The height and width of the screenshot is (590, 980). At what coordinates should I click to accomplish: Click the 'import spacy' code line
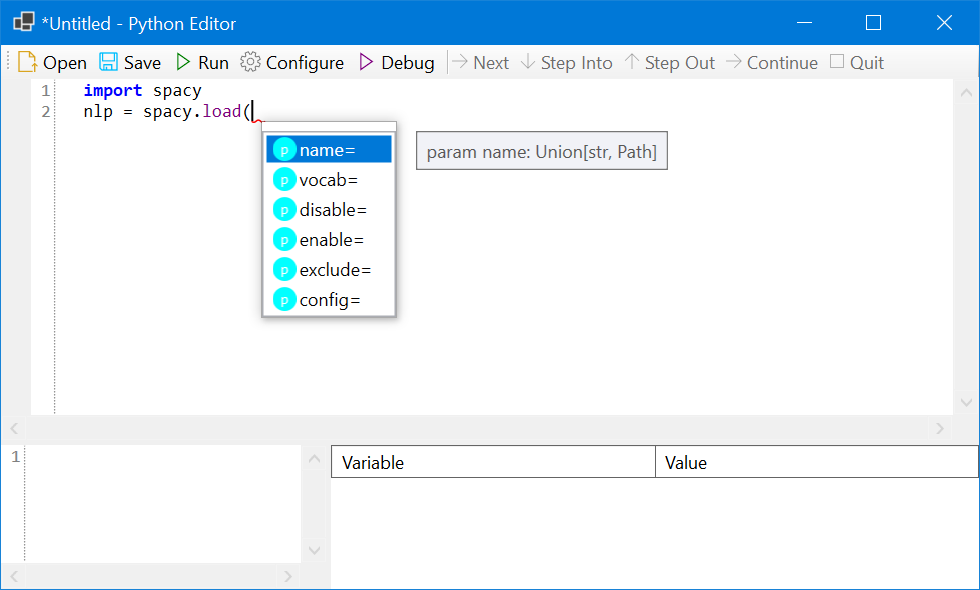click(x=142, y=91)
